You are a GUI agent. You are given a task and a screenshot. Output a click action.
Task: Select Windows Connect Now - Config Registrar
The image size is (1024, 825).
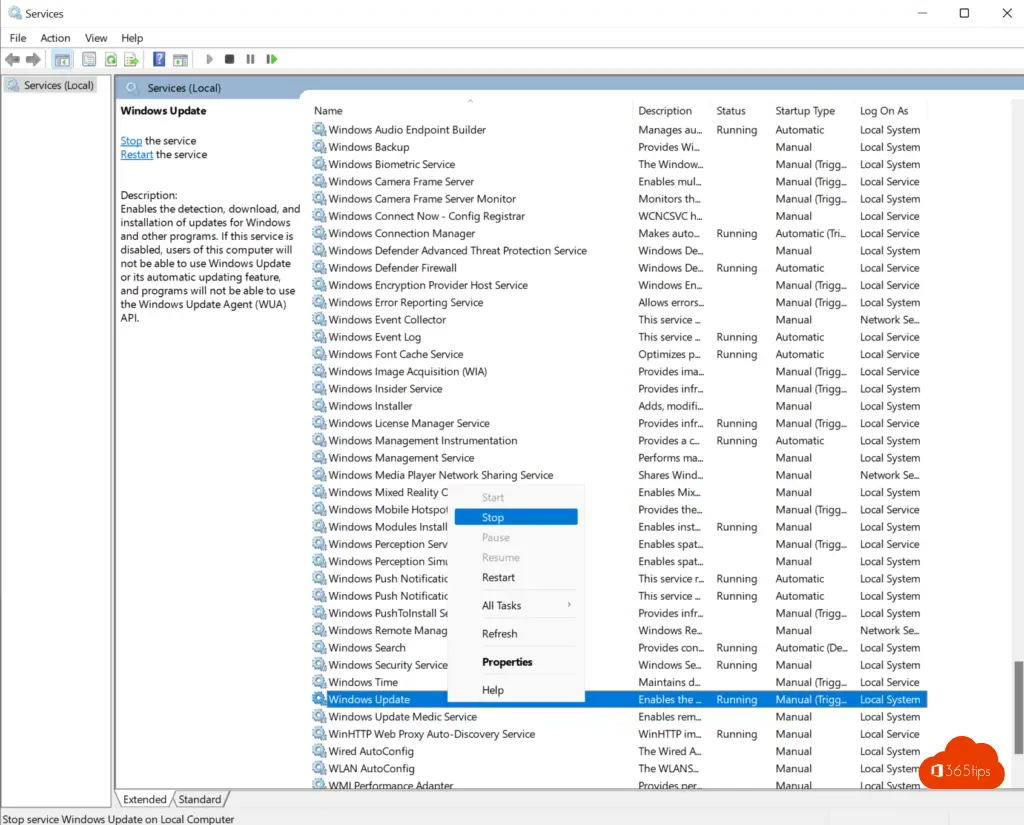click(x=618, y=216)
